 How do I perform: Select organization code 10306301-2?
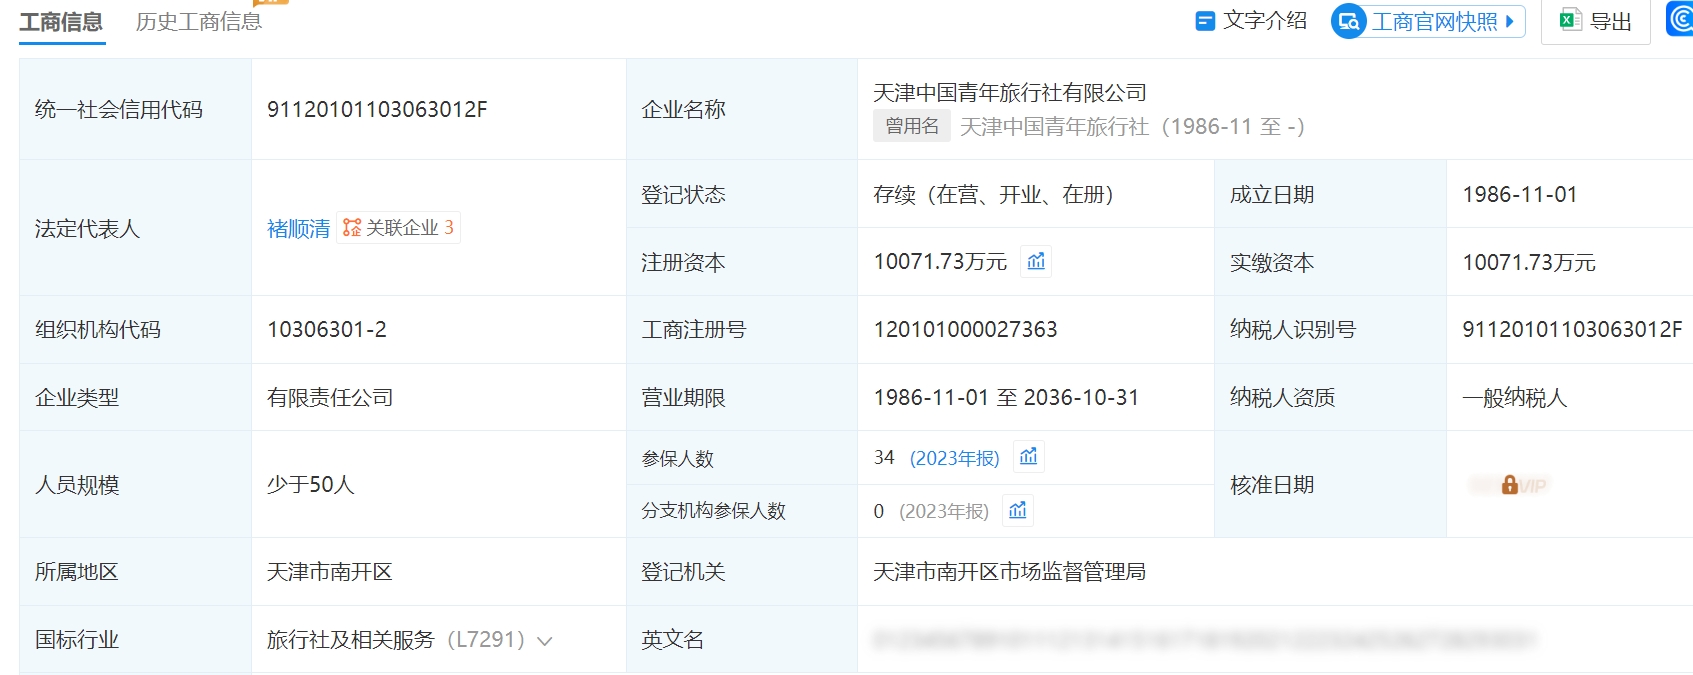[327, 330]
